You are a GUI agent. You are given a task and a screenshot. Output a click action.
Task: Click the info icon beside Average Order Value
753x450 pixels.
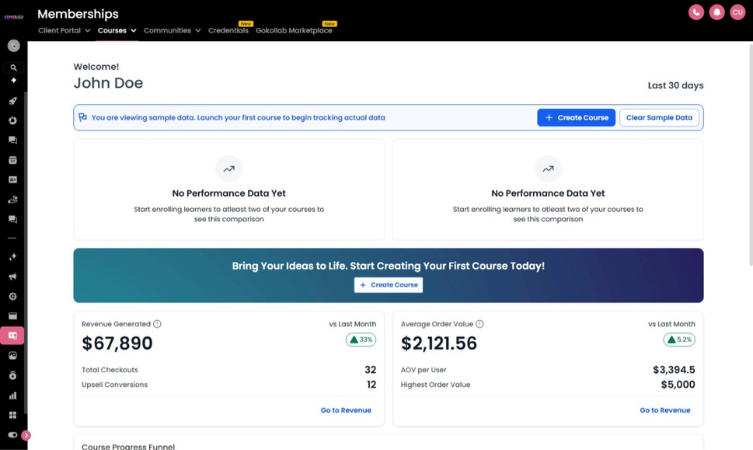pyautogui.click(x=479, y=324)
